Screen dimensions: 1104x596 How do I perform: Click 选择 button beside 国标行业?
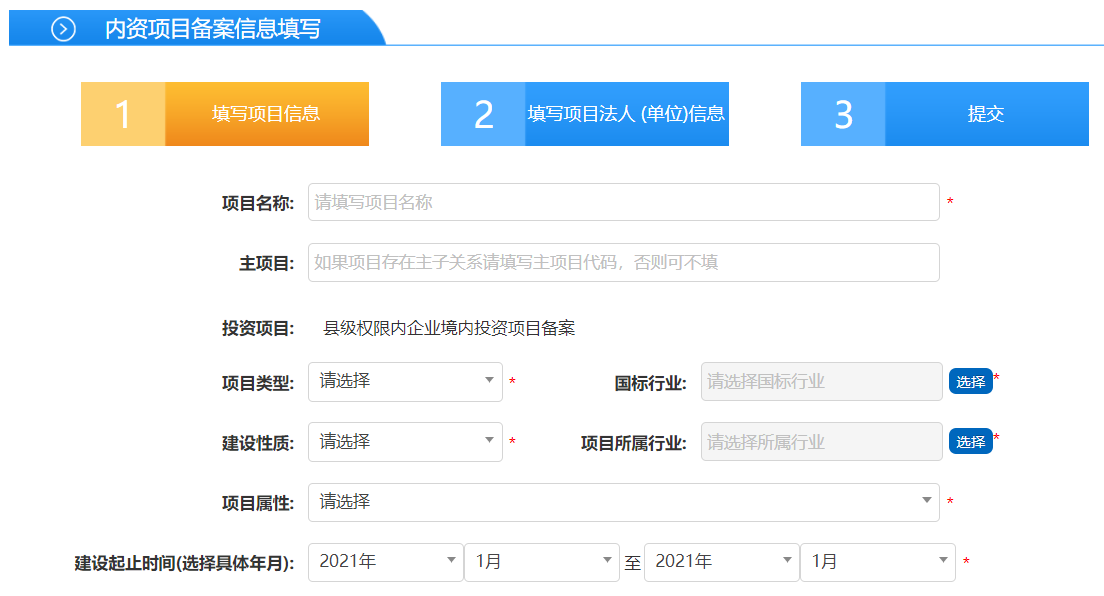click(x=970, y=381)
